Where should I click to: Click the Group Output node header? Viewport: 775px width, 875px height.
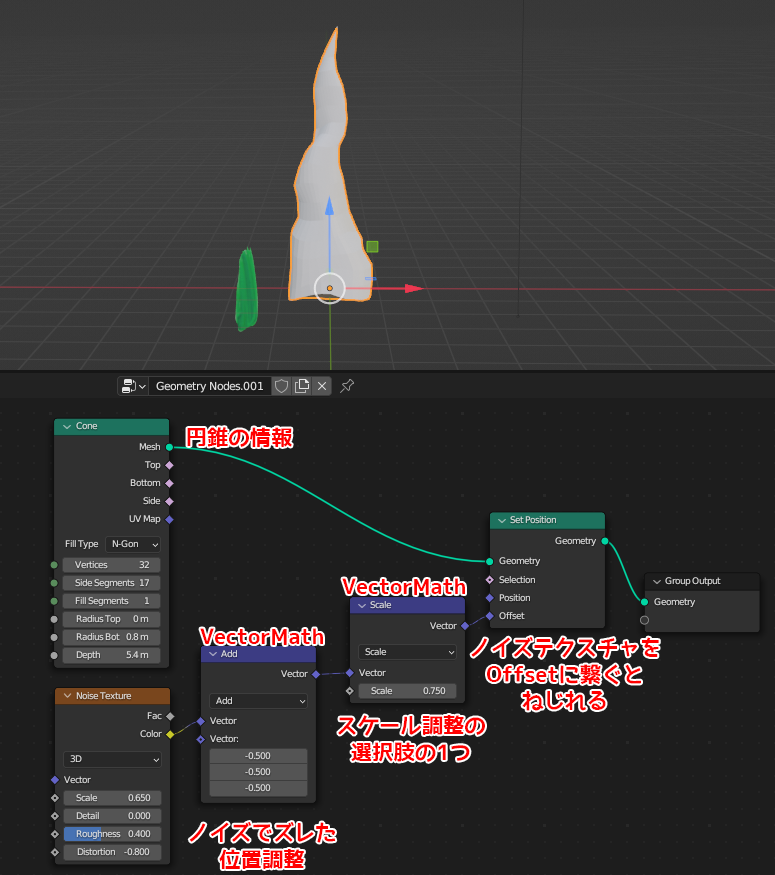(700, 581)
